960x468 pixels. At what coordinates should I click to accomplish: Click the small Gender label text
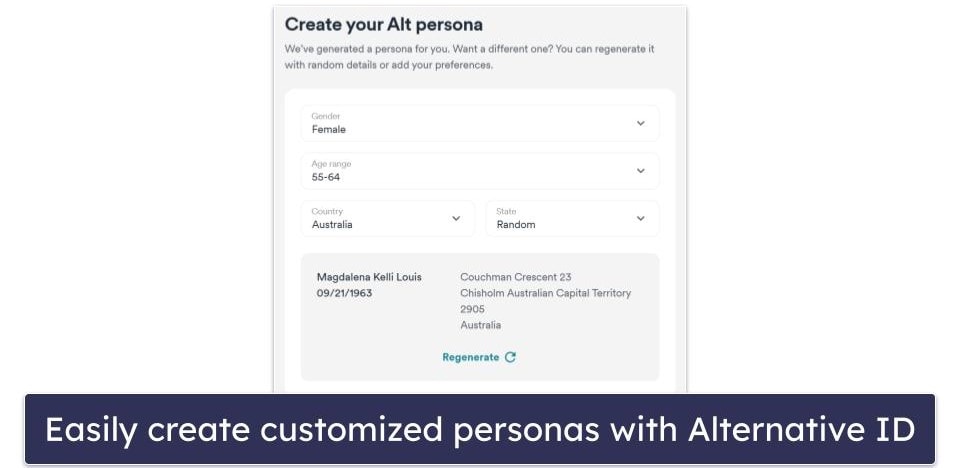tap(326, 116)
